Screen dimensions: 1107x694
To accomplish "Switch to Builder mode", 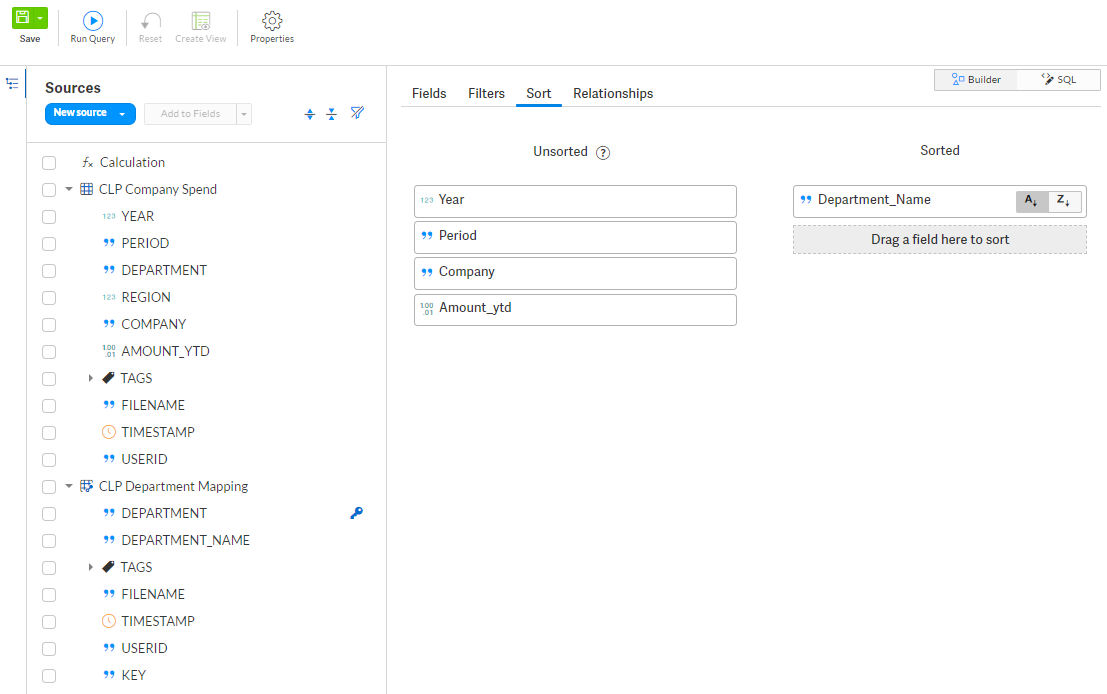I will point(976,80).
